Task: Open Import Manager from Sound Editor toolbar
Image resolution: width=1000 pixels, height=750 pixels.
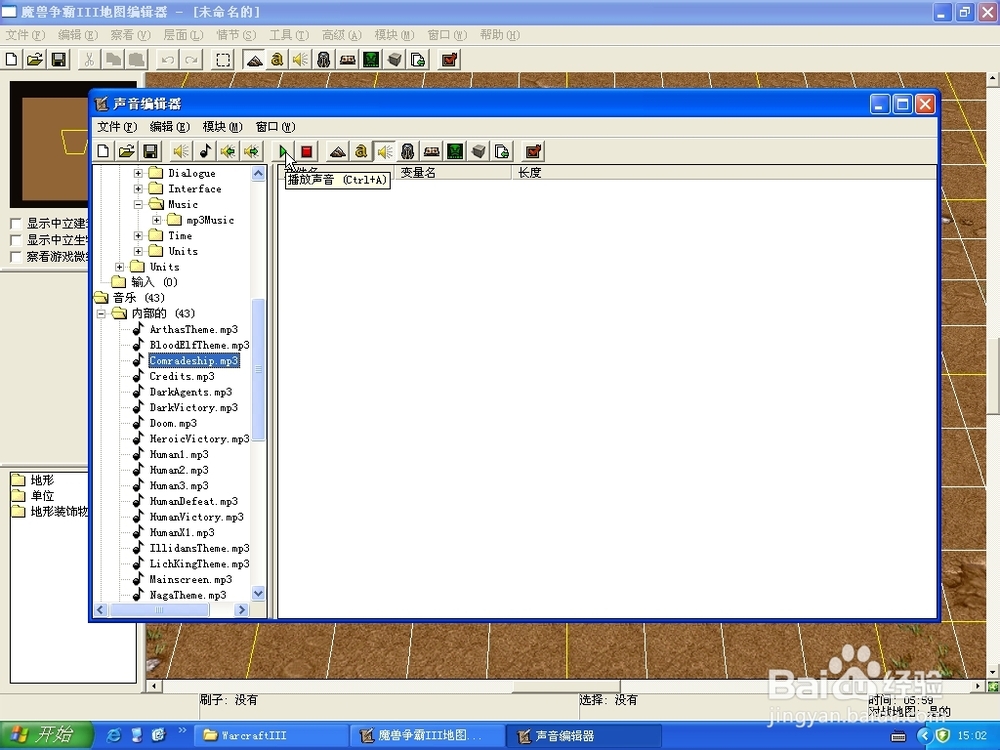Action: [503, 151]
